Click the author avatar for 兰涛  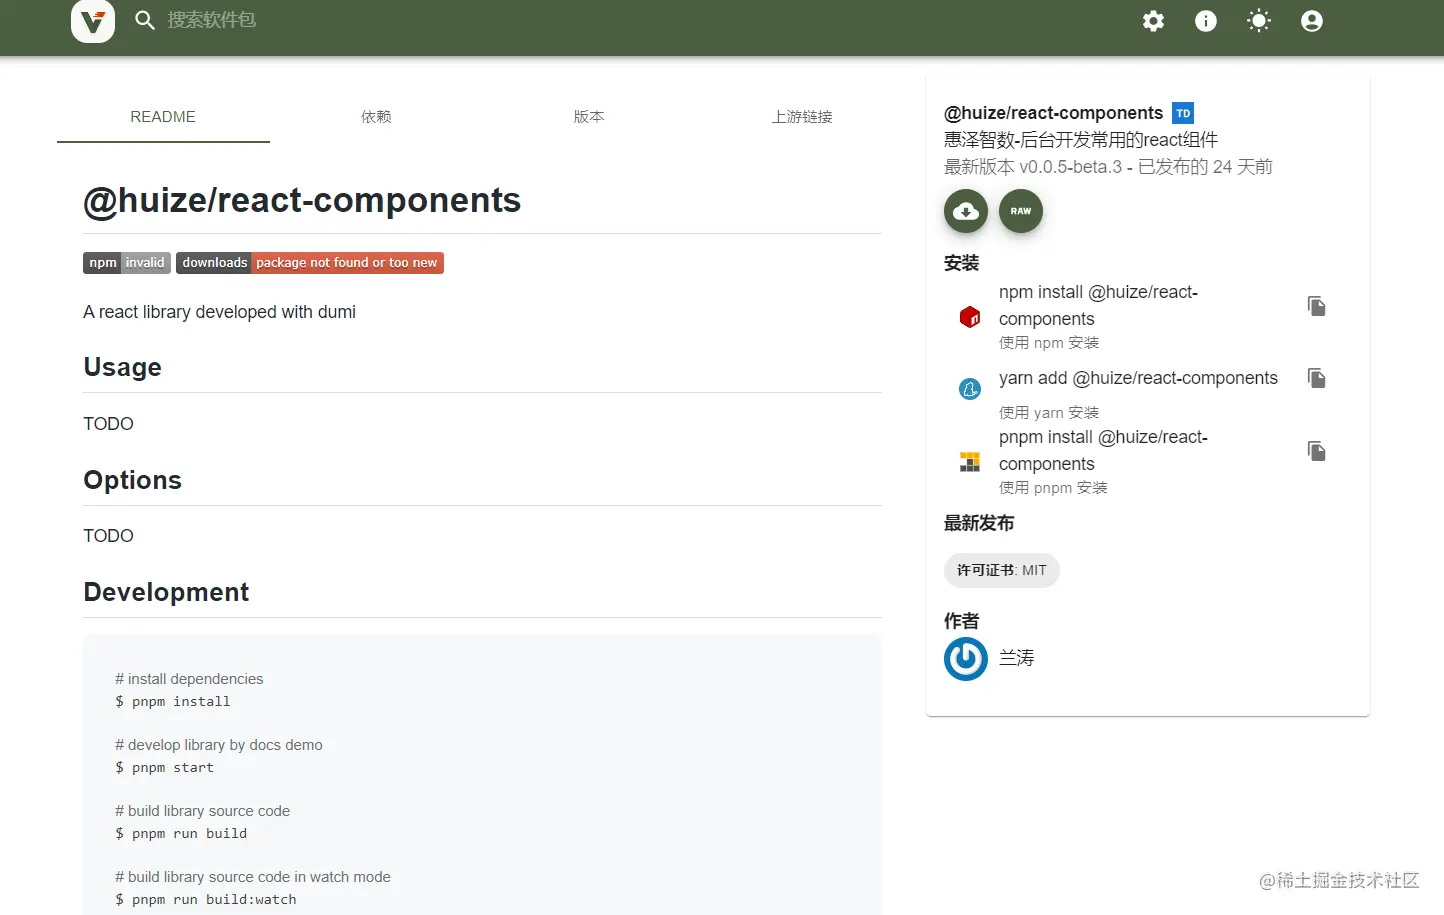966,659
